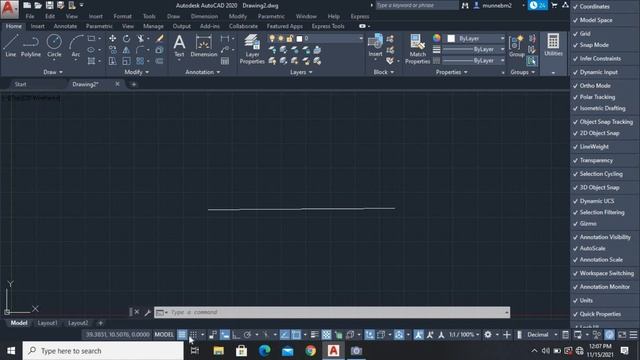Viewport: 640px width, 360px height.
Task: Toggle LineWeight option
Action: click(605, 147)
